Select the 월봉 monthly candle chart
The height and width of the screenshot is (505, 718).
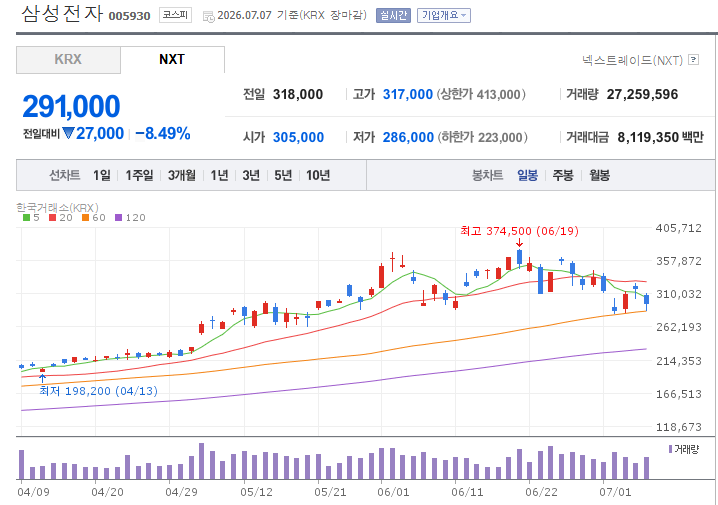(x=599, y=175)
